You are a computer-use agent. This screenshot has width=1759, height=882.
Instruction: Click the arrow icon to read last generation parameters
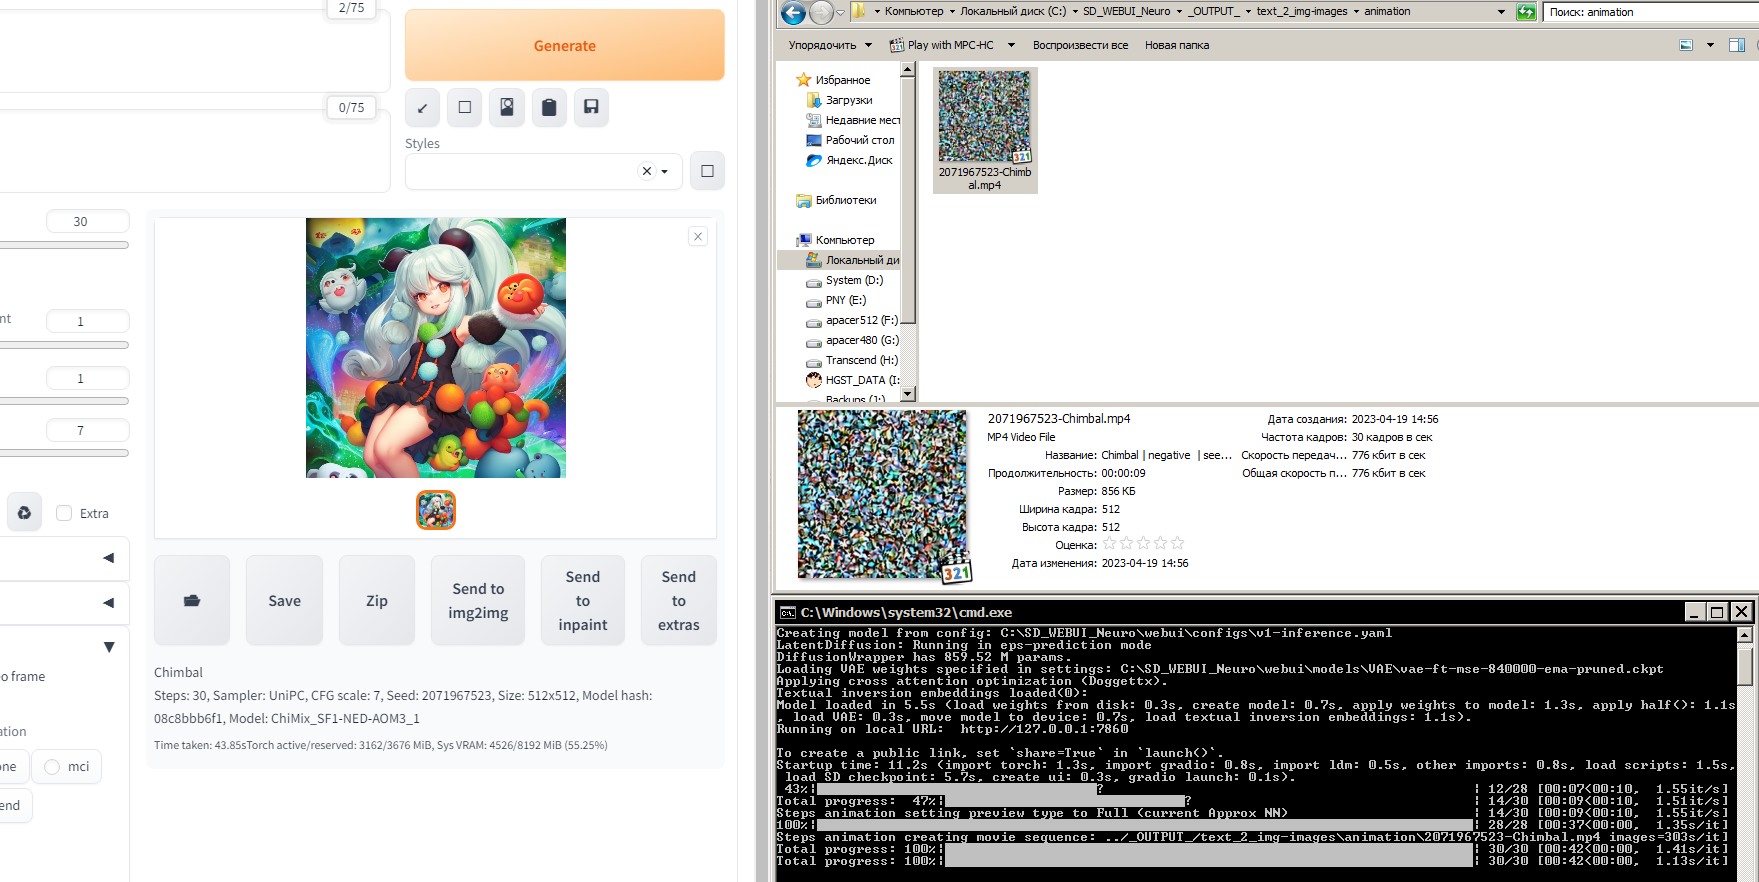(x=422, y=107)
